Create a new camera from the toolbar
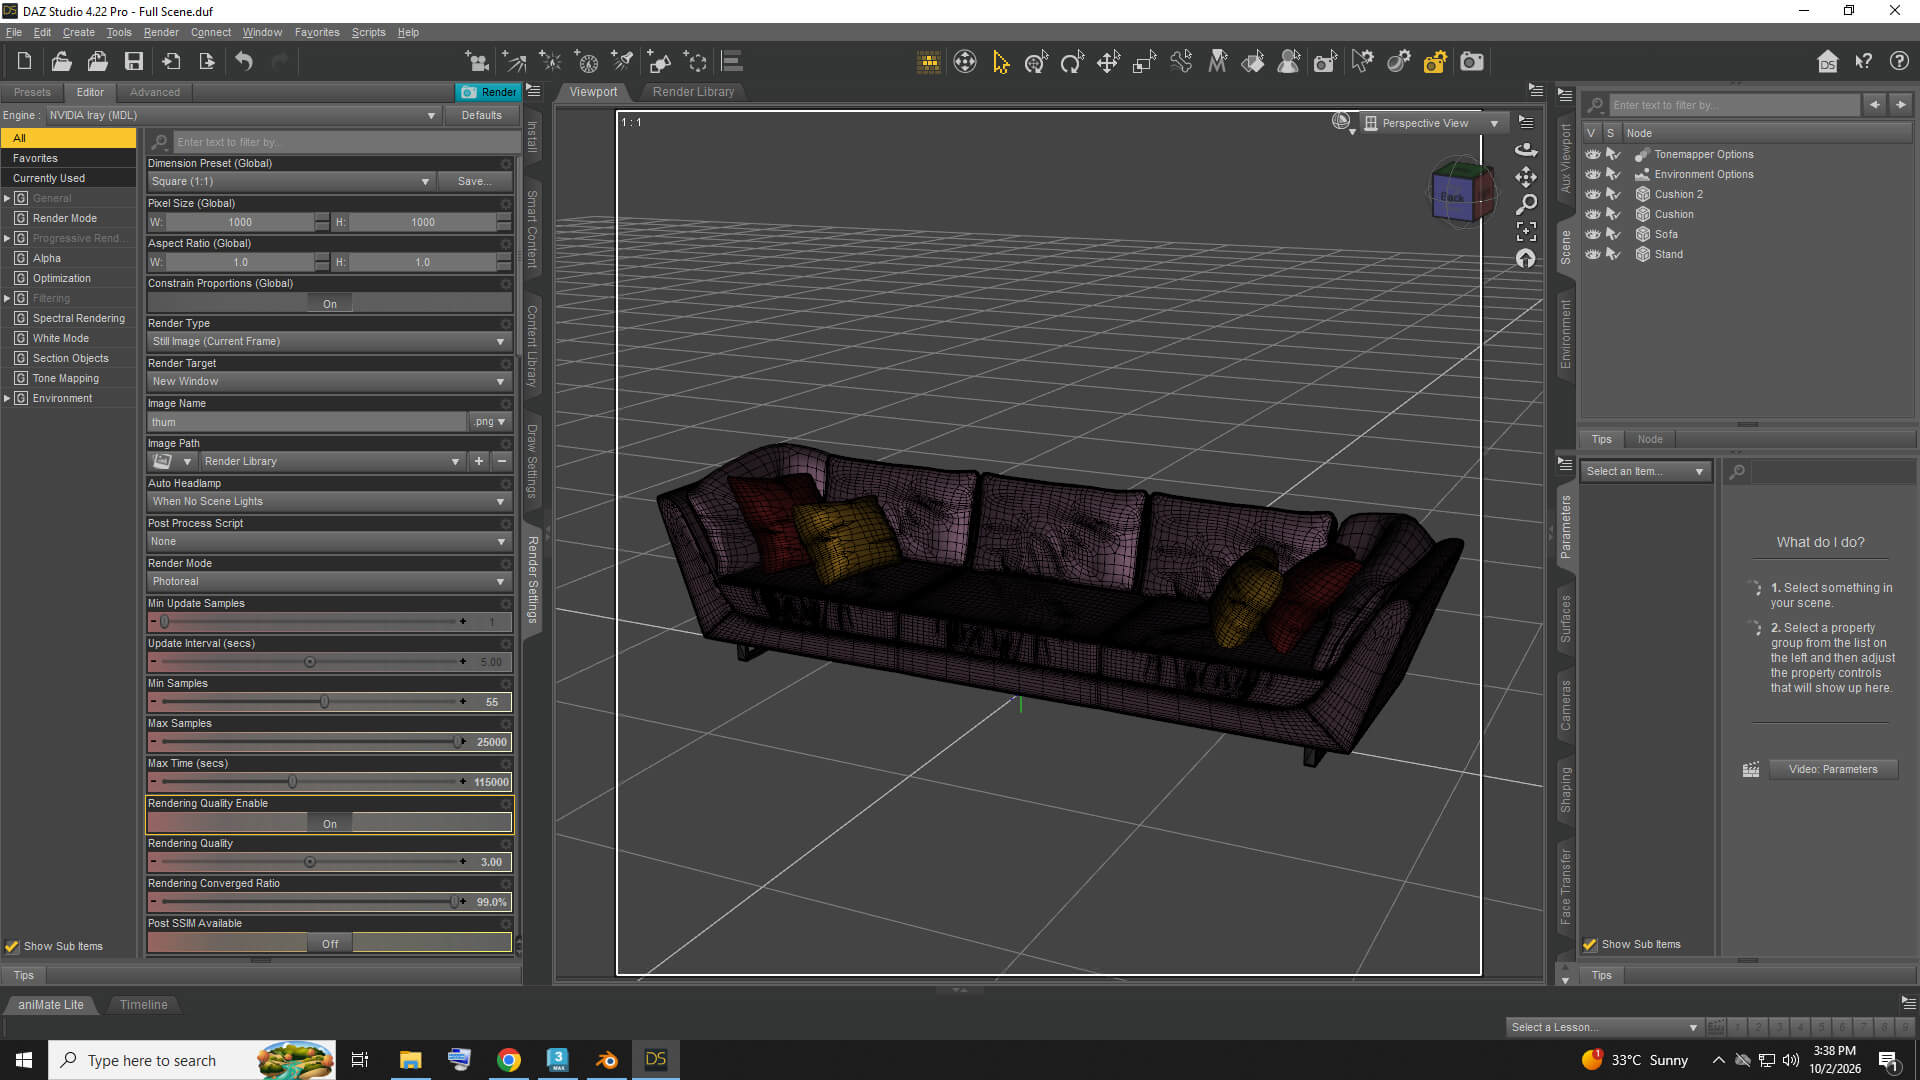This screenshot has height=1080, width=1920. 477,62
